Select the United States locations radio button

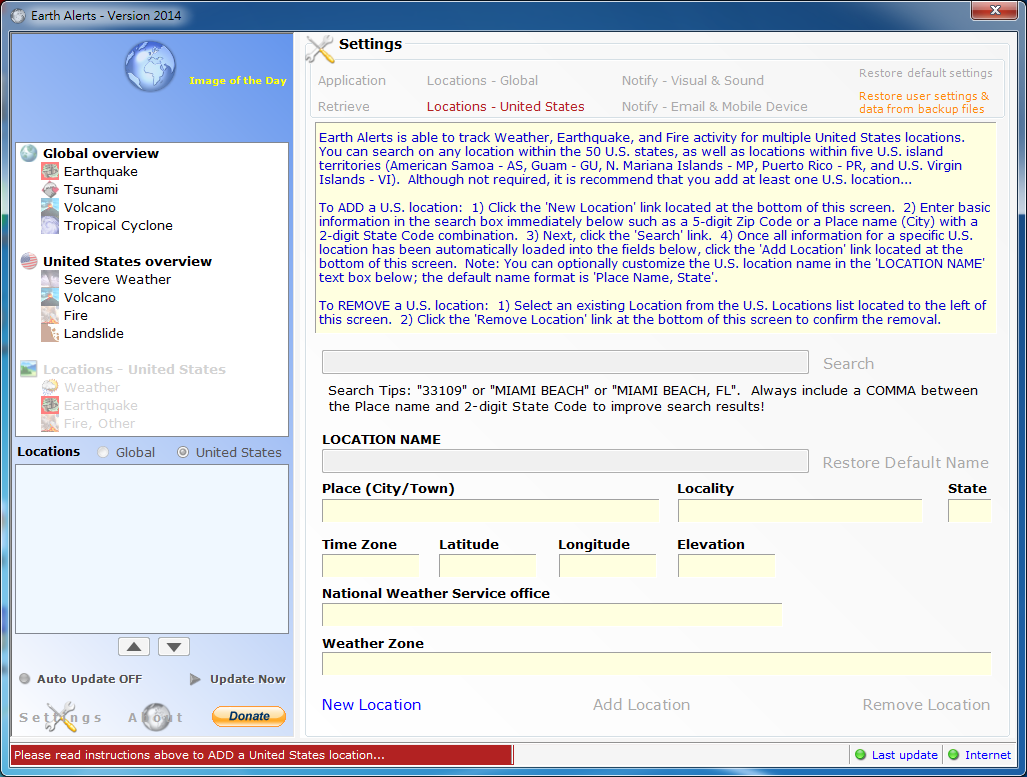coord(183,452)
